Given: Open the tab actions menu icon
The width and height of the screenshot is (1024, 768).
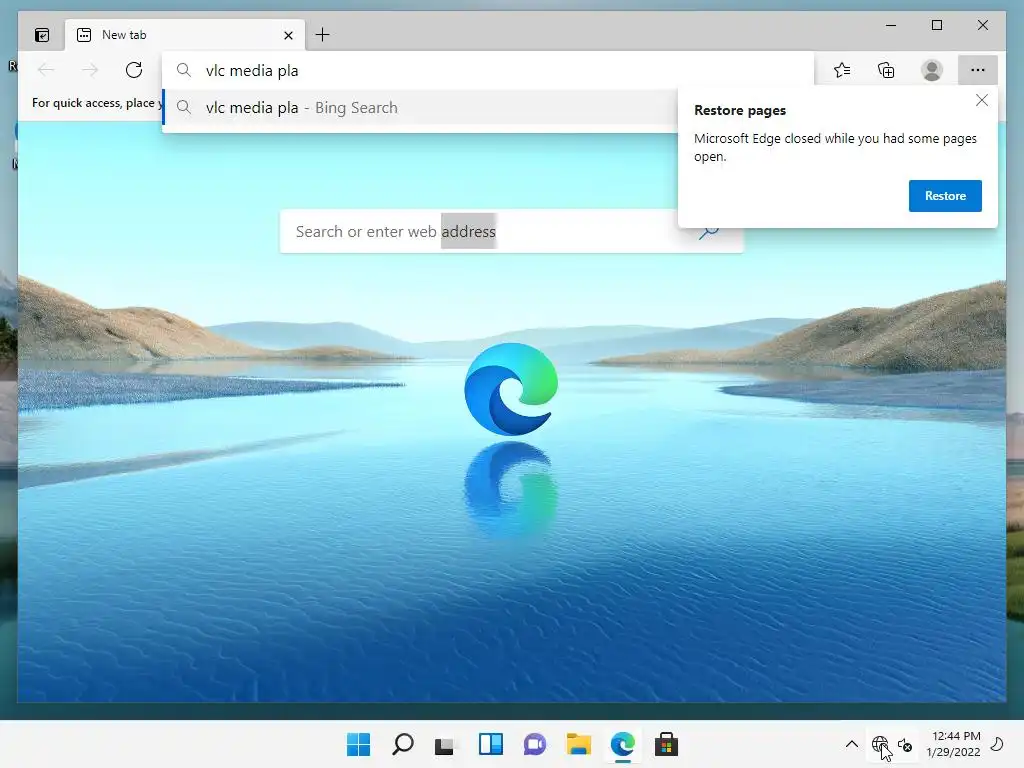Looking at the screenshot, I should 42,35.
